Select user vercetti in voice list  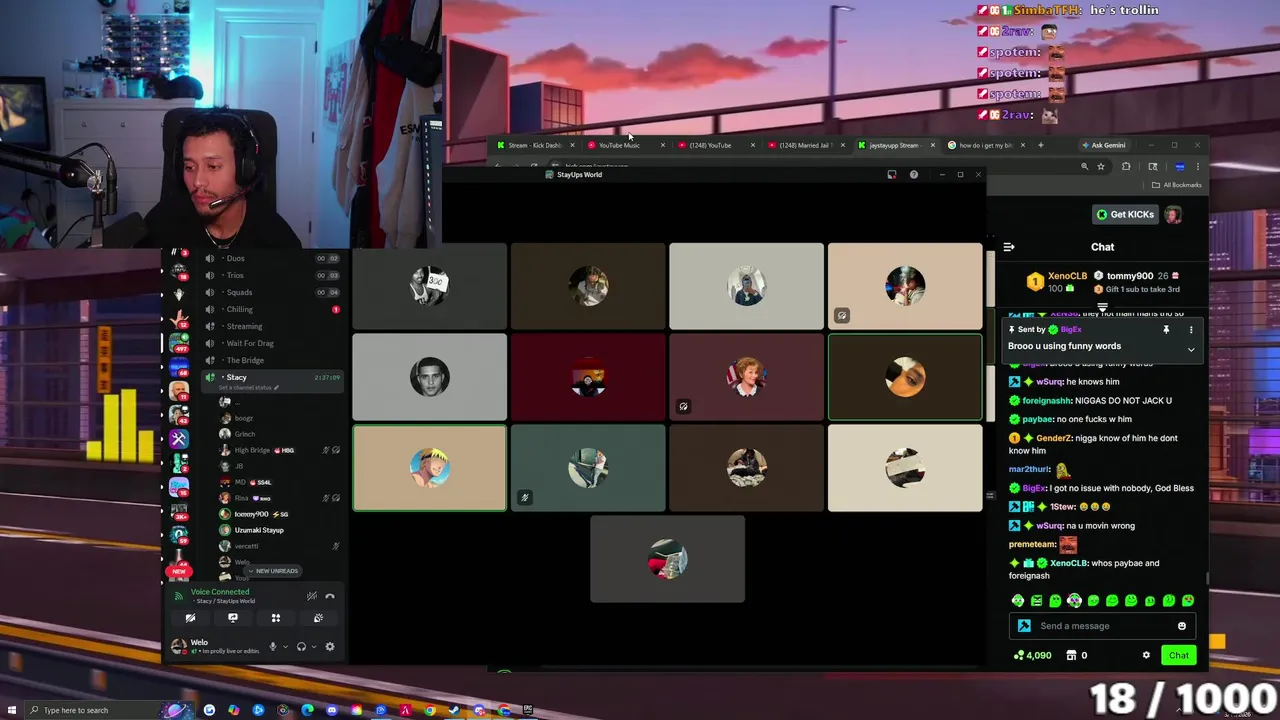280,546
